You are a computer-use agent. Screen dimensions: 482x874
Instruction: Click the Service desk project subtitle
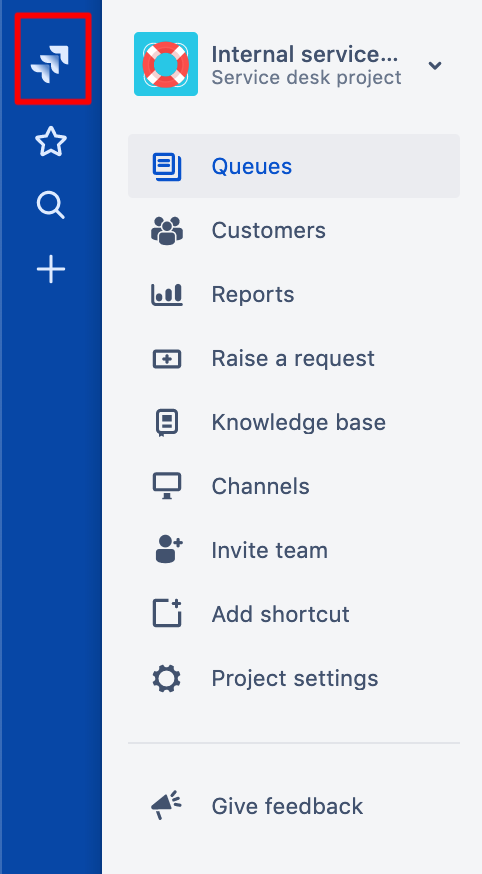306,77
